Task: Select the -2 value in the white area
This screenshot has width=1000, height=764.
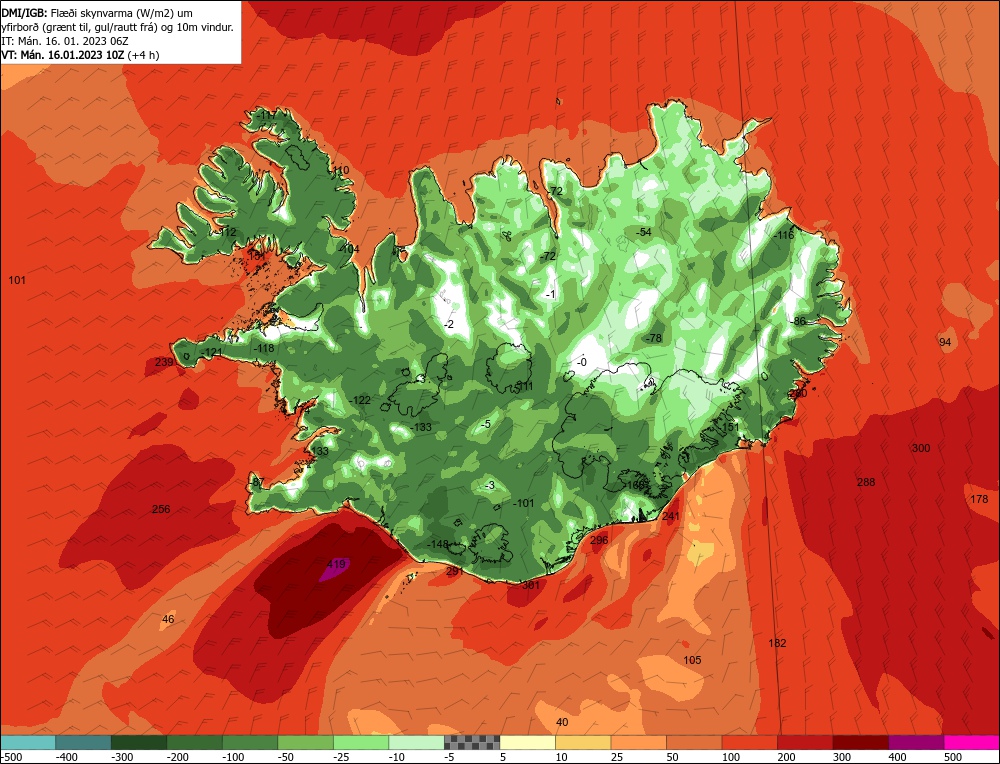Action: point(448,324)
